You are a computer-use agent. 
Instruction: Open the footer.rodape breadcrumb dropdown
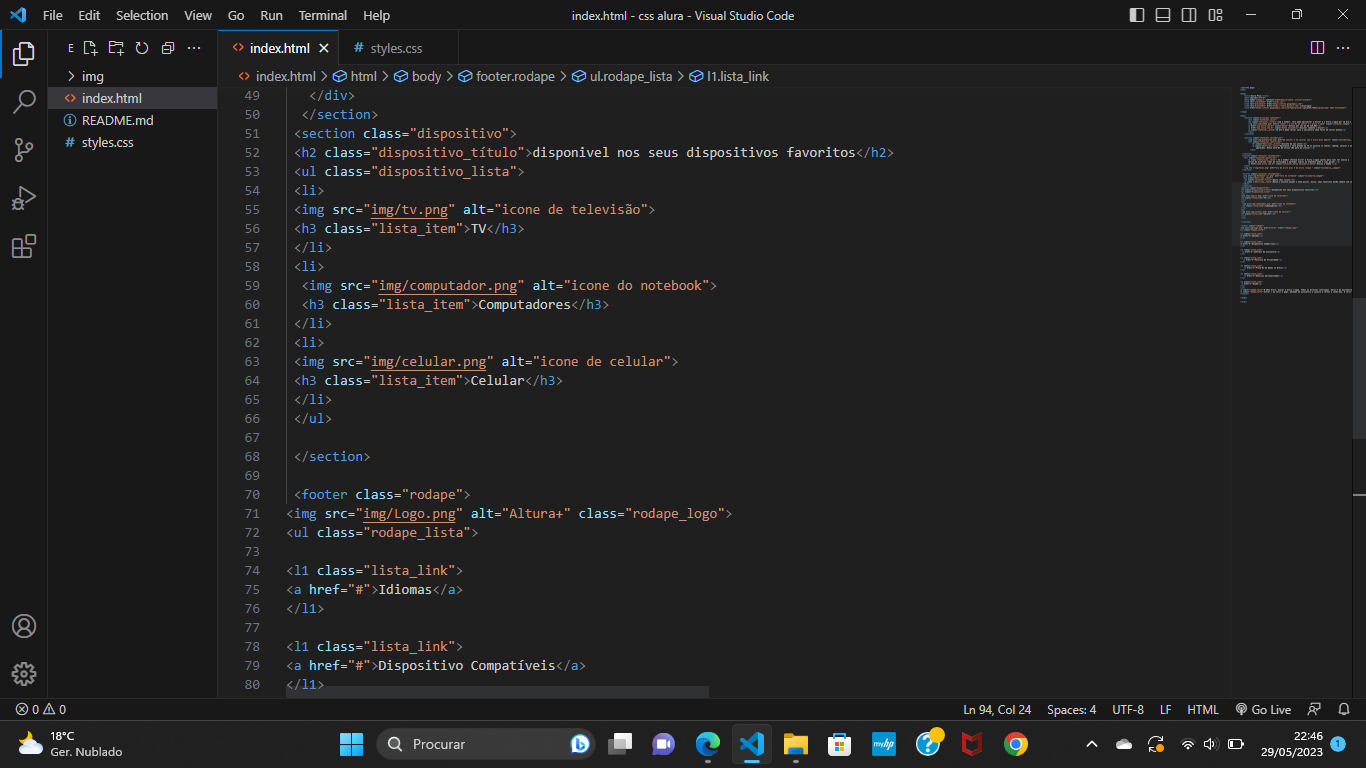click(x=507, y=76)
